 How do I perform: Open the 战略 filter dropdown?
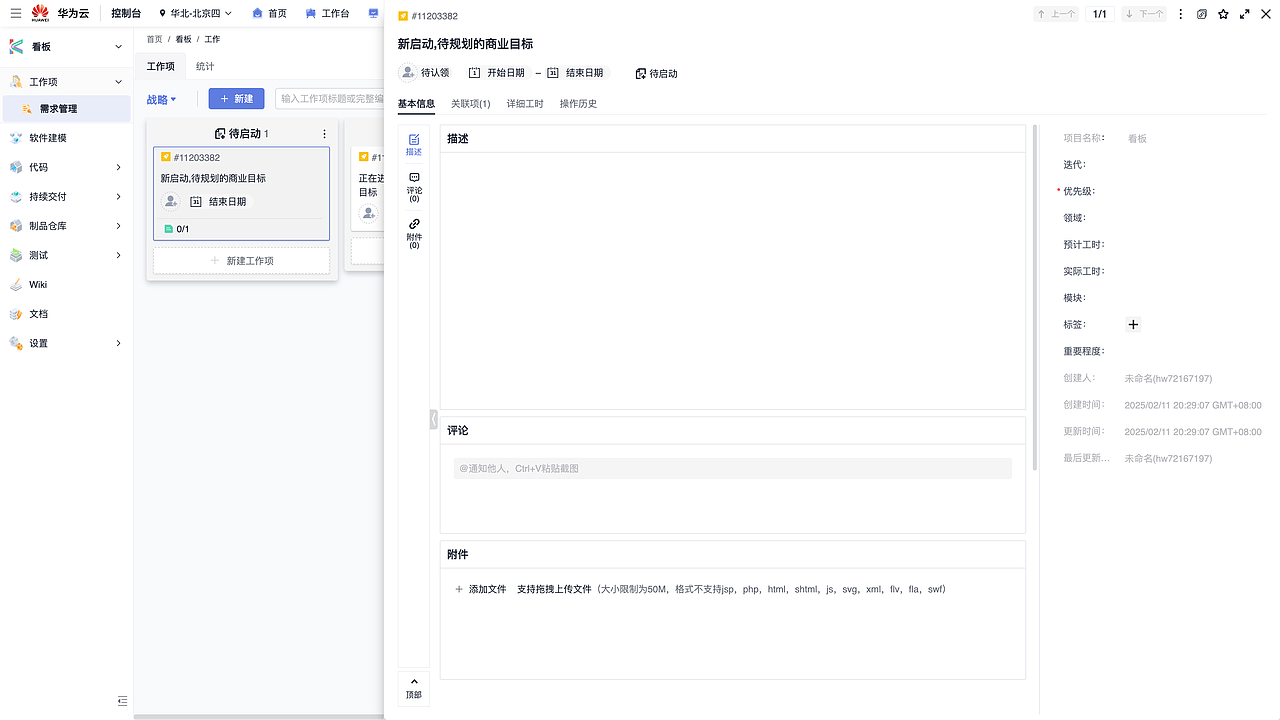click(x=161, y=99)
